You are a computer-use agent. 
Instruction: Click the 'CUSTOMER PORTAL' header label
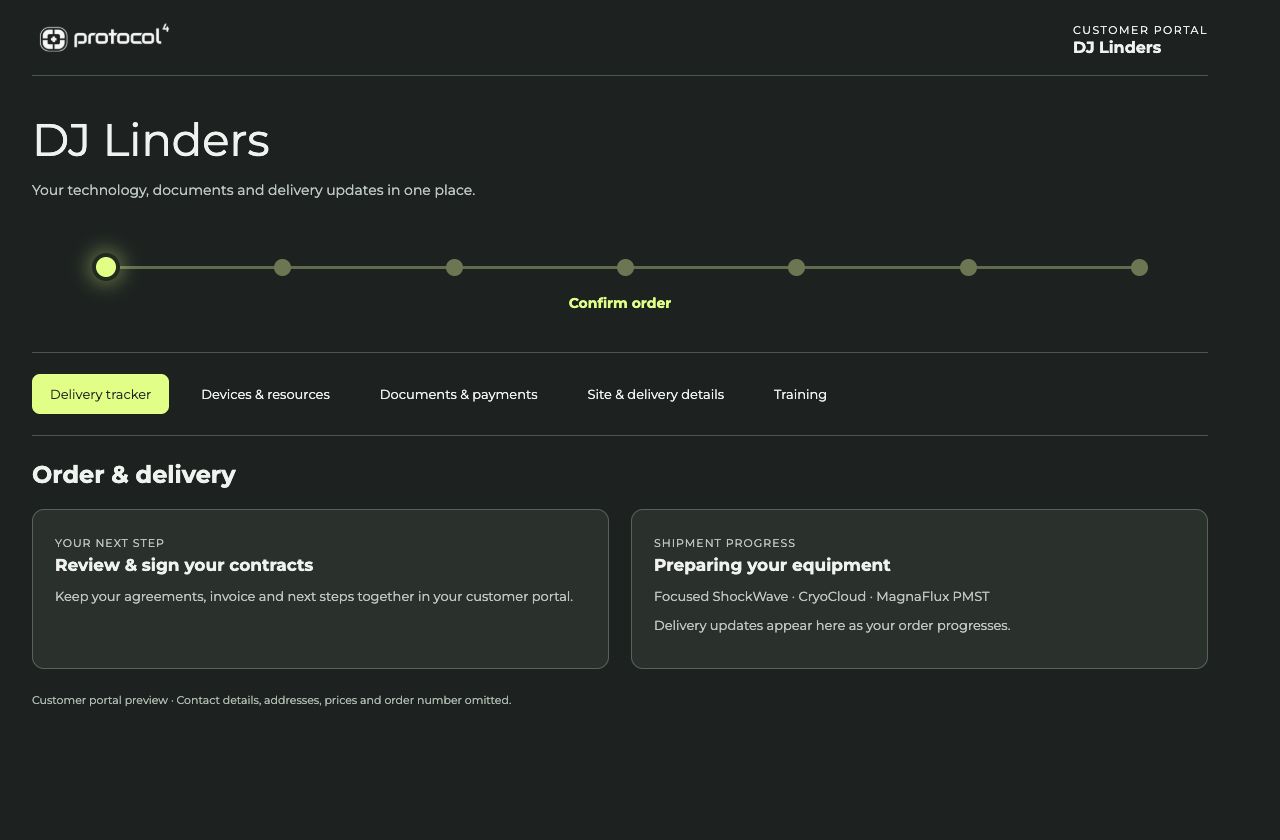click(1140, 30)
